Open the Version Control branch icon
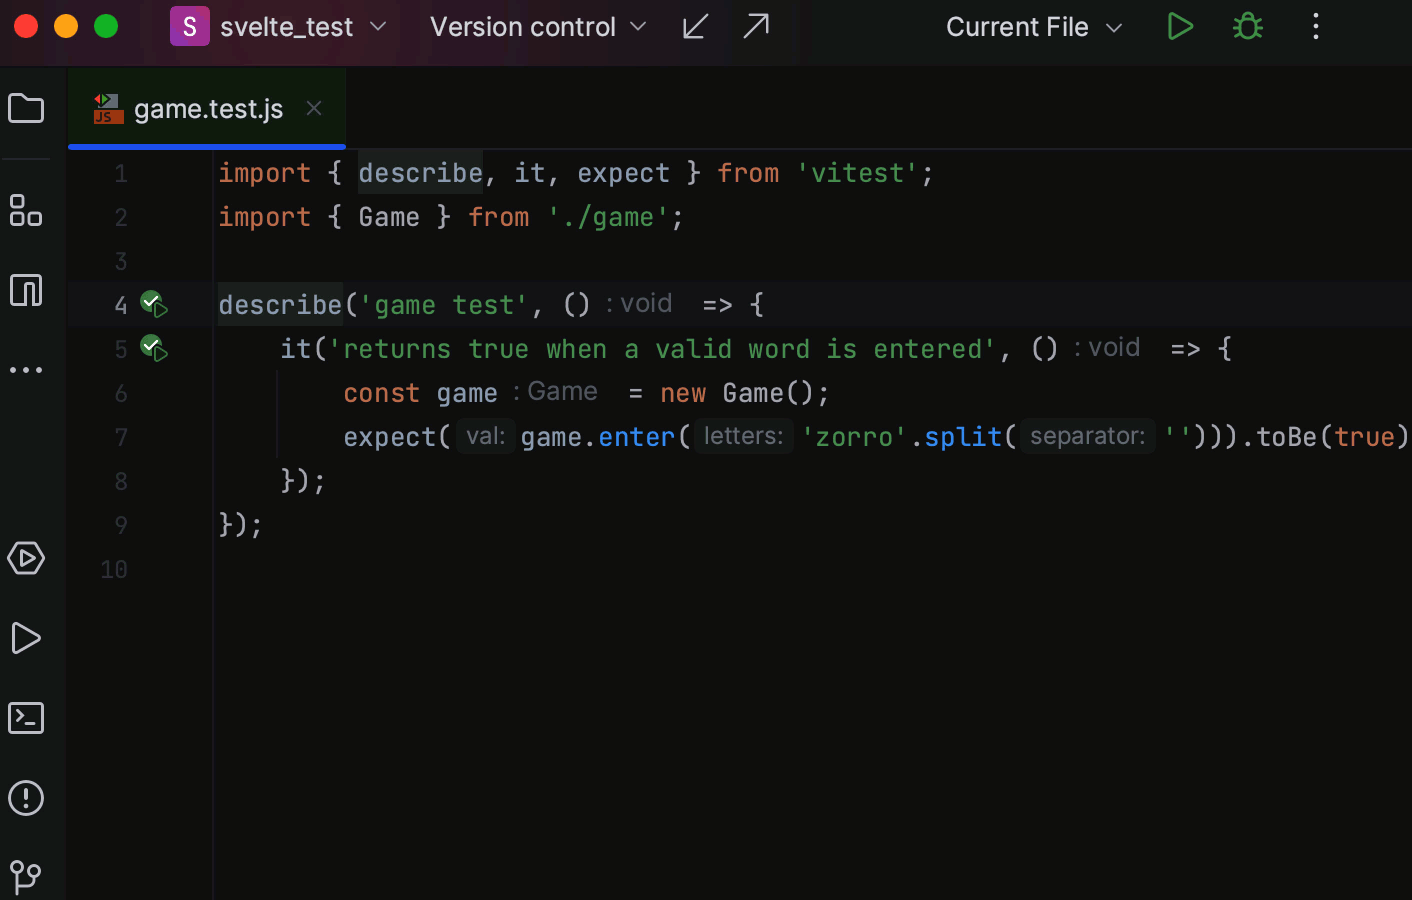 point(26,876)
